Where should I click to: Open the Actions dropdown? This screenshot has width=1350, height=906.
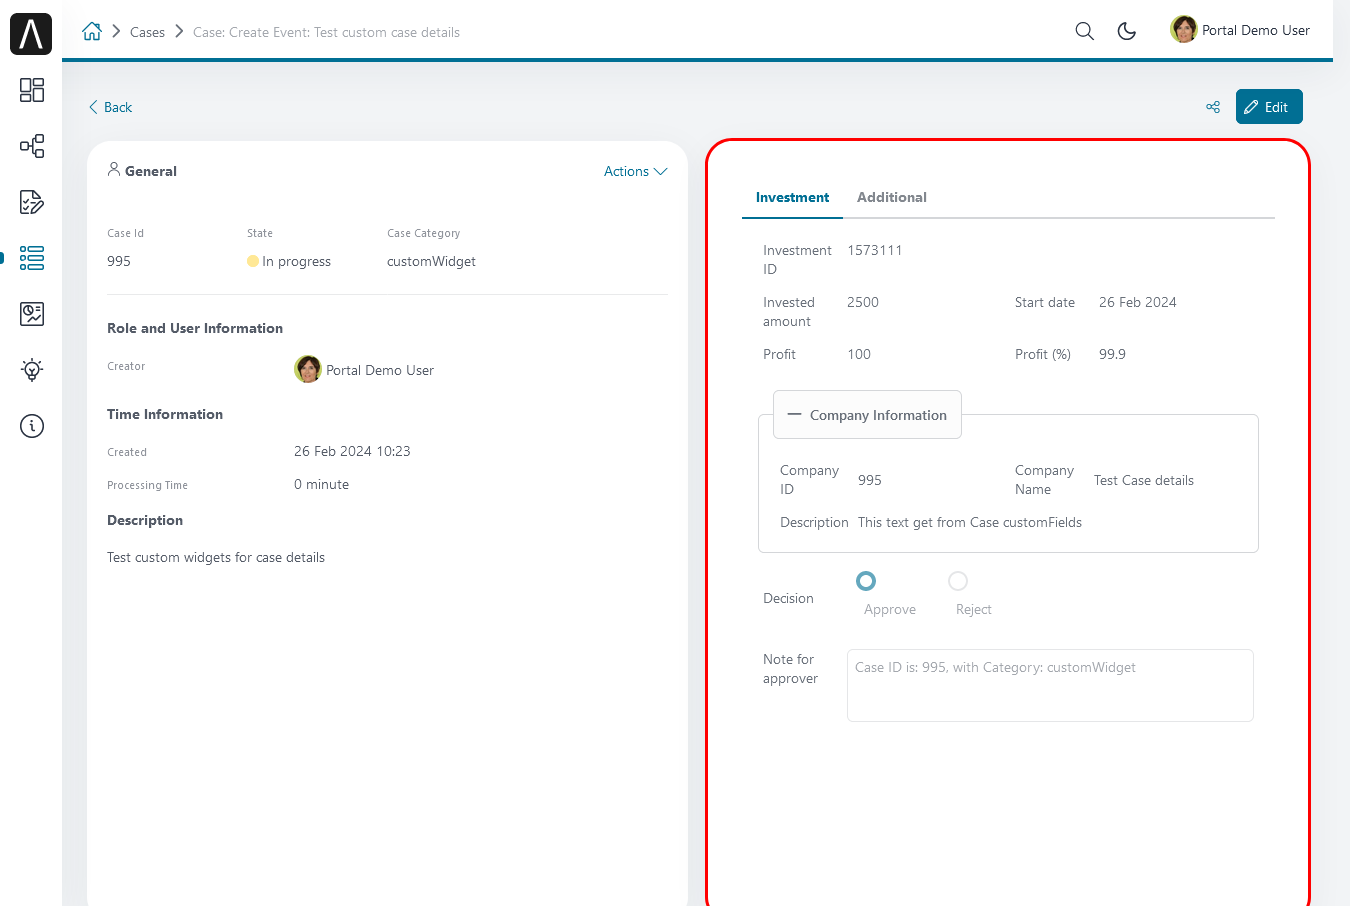[635, 171]
